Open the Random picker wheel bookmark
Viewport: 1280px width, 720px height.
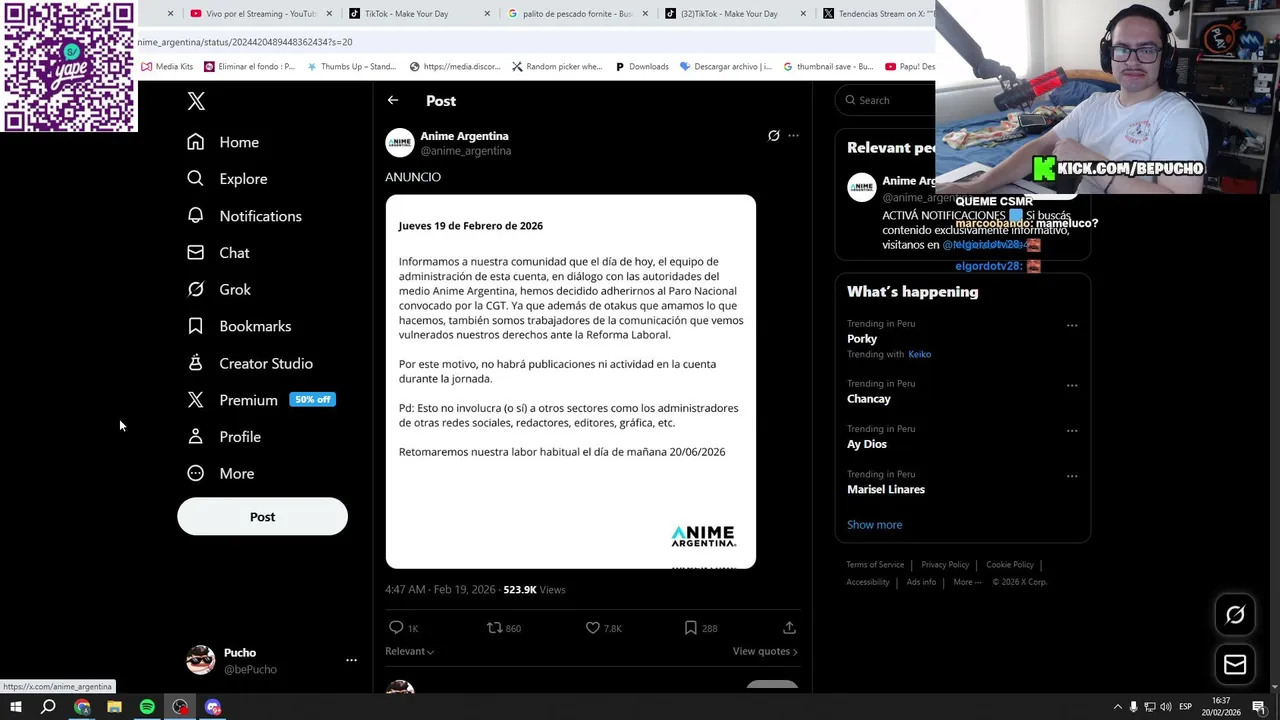point(557,67)
